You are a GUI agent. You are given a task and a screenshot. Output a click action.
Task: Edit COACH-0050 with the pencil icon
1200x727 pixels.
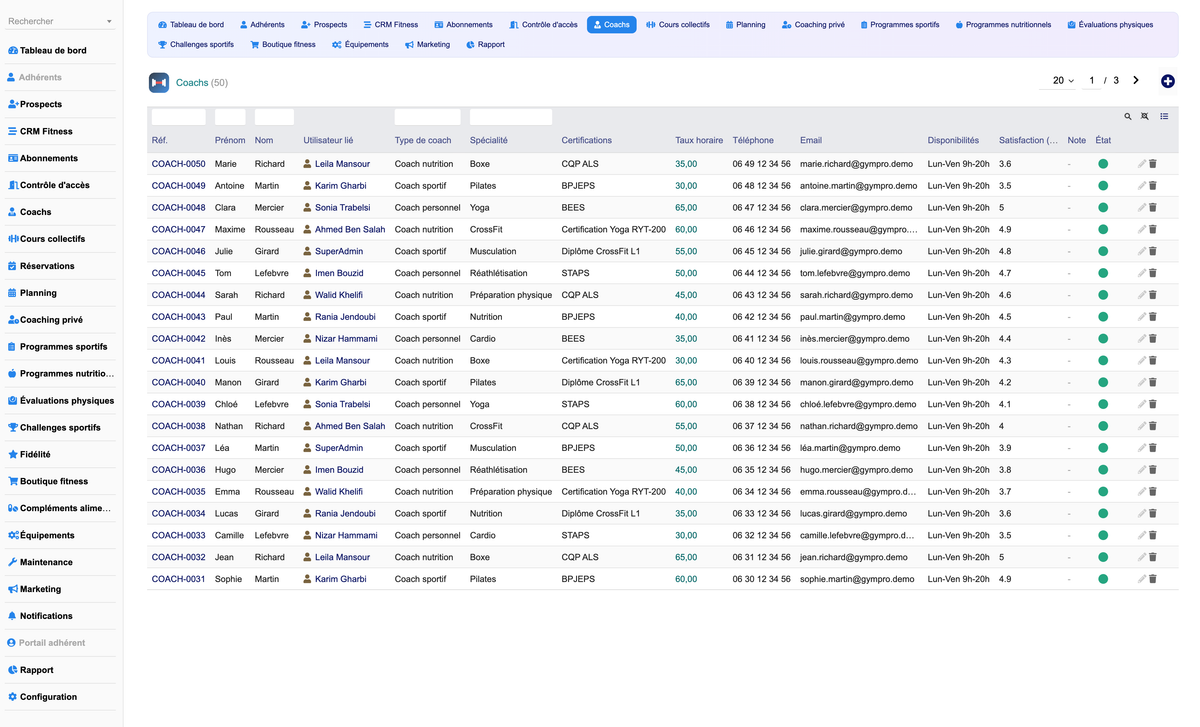click(1142, 164)
